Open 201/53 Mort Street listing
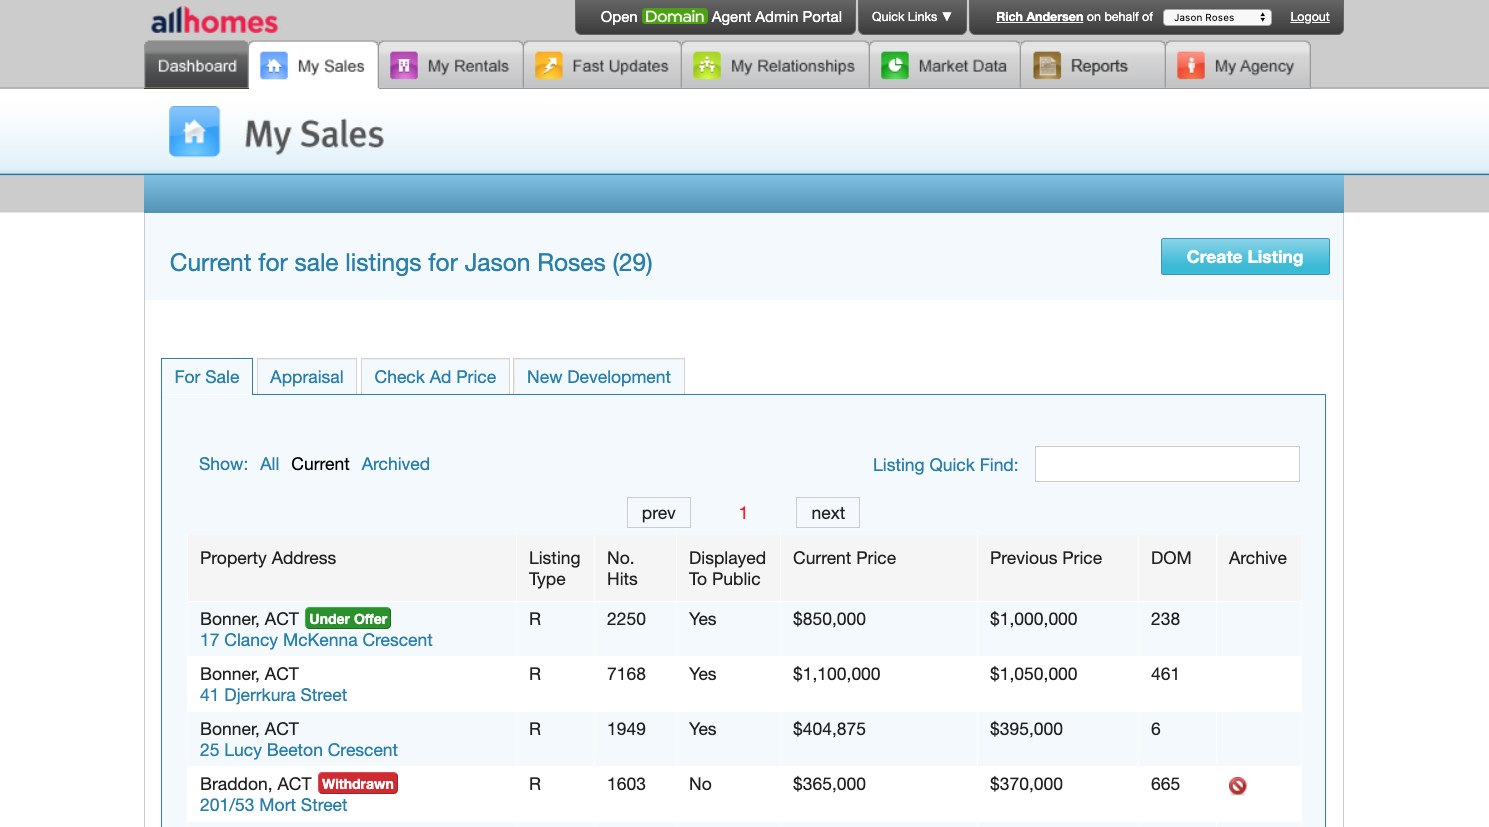 [x=273, y=805]
